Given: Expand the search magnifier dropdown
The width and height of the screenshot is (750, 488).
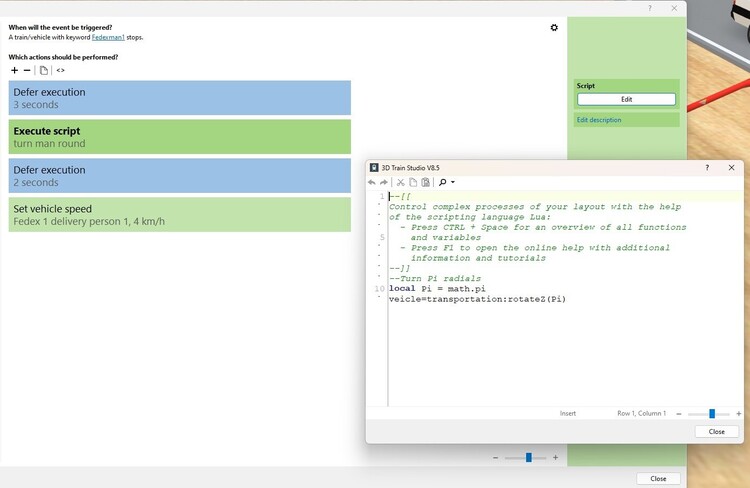Looking at the screenshot, I should [446, 183].
